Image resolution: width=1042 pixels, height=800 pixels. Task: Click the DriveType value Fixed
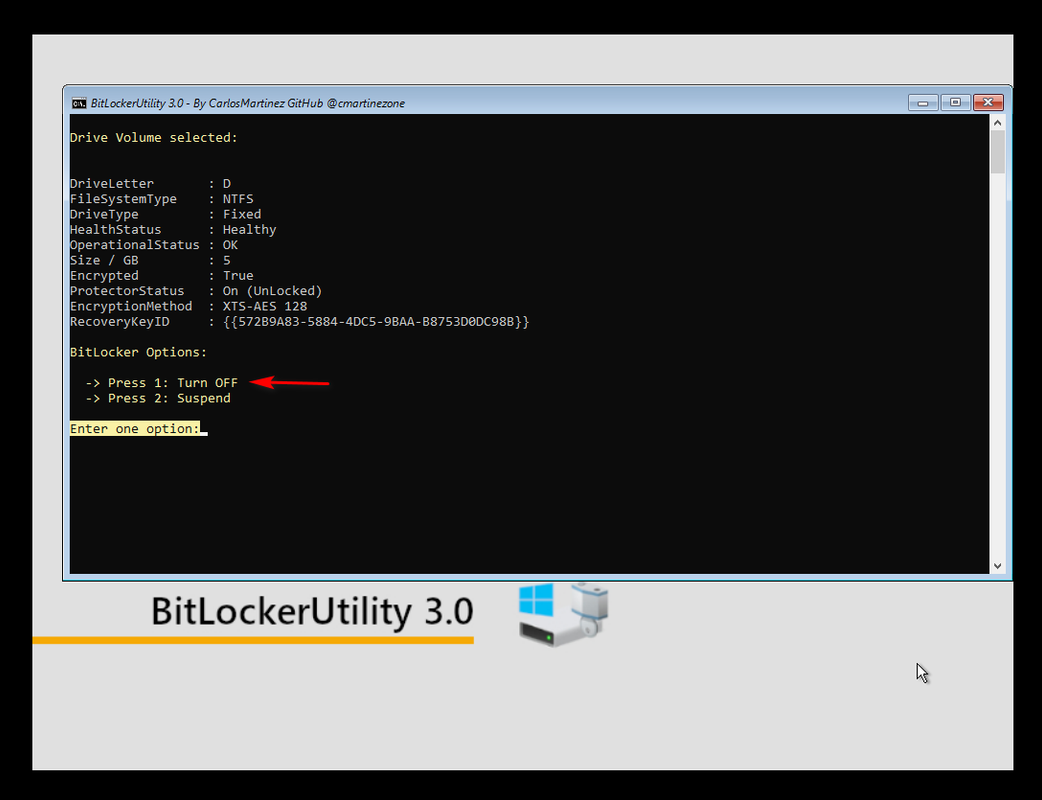[242, 214]
